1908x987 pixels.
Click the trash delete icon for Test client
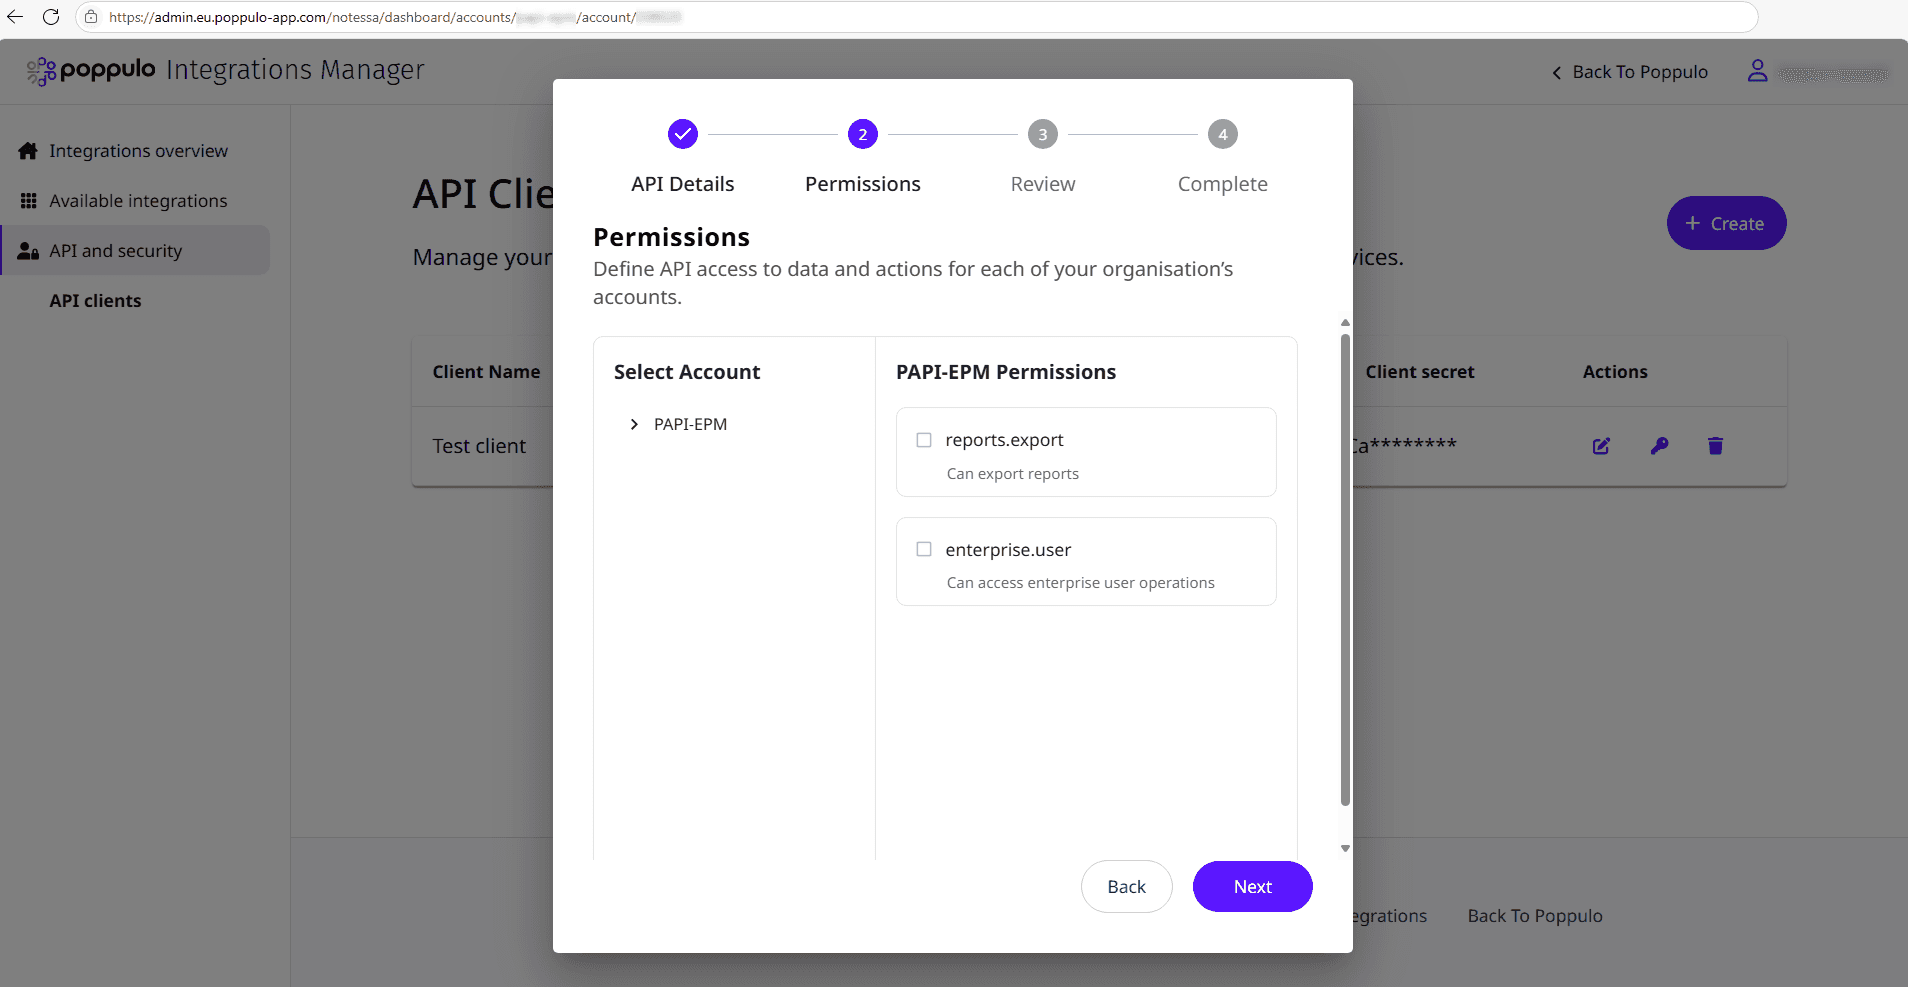click(x=1715, y=446)
